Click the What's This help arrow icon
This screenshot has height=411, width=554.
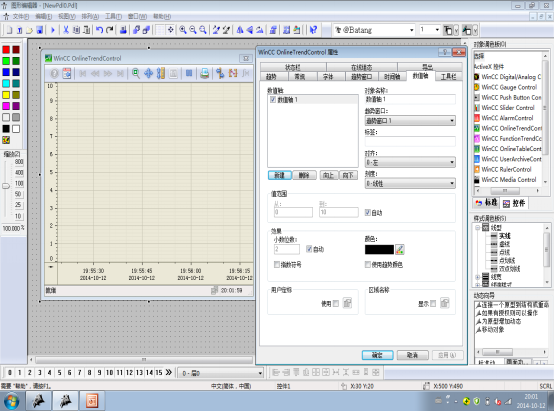point(313,30)
